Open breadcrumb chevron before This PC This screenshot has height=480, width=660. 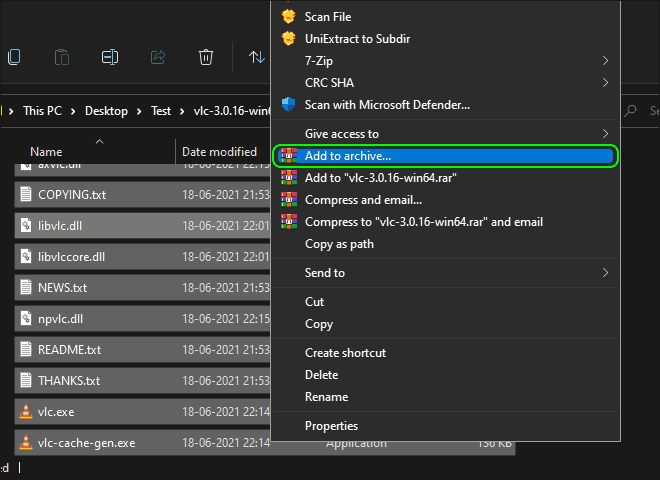[11, 111]
